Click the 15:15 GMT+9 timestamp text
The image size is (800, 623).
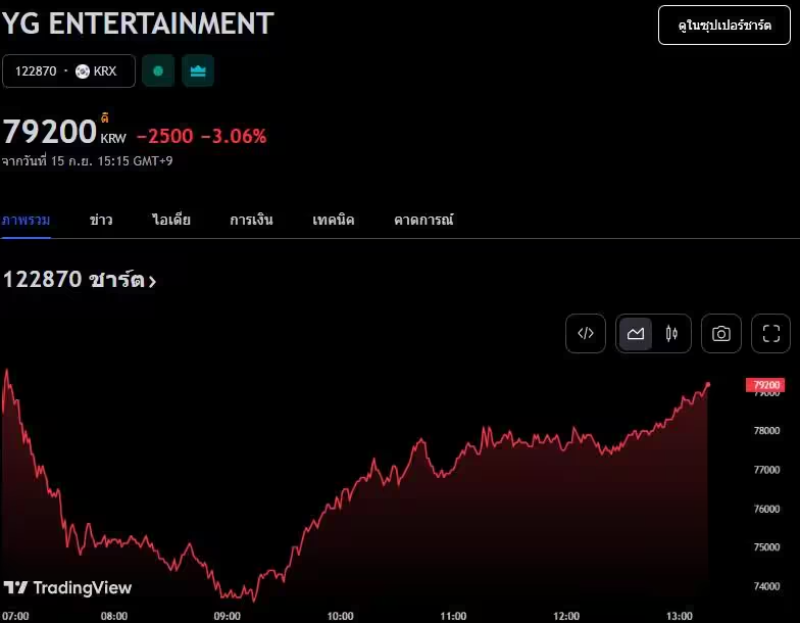coord(135,161)
